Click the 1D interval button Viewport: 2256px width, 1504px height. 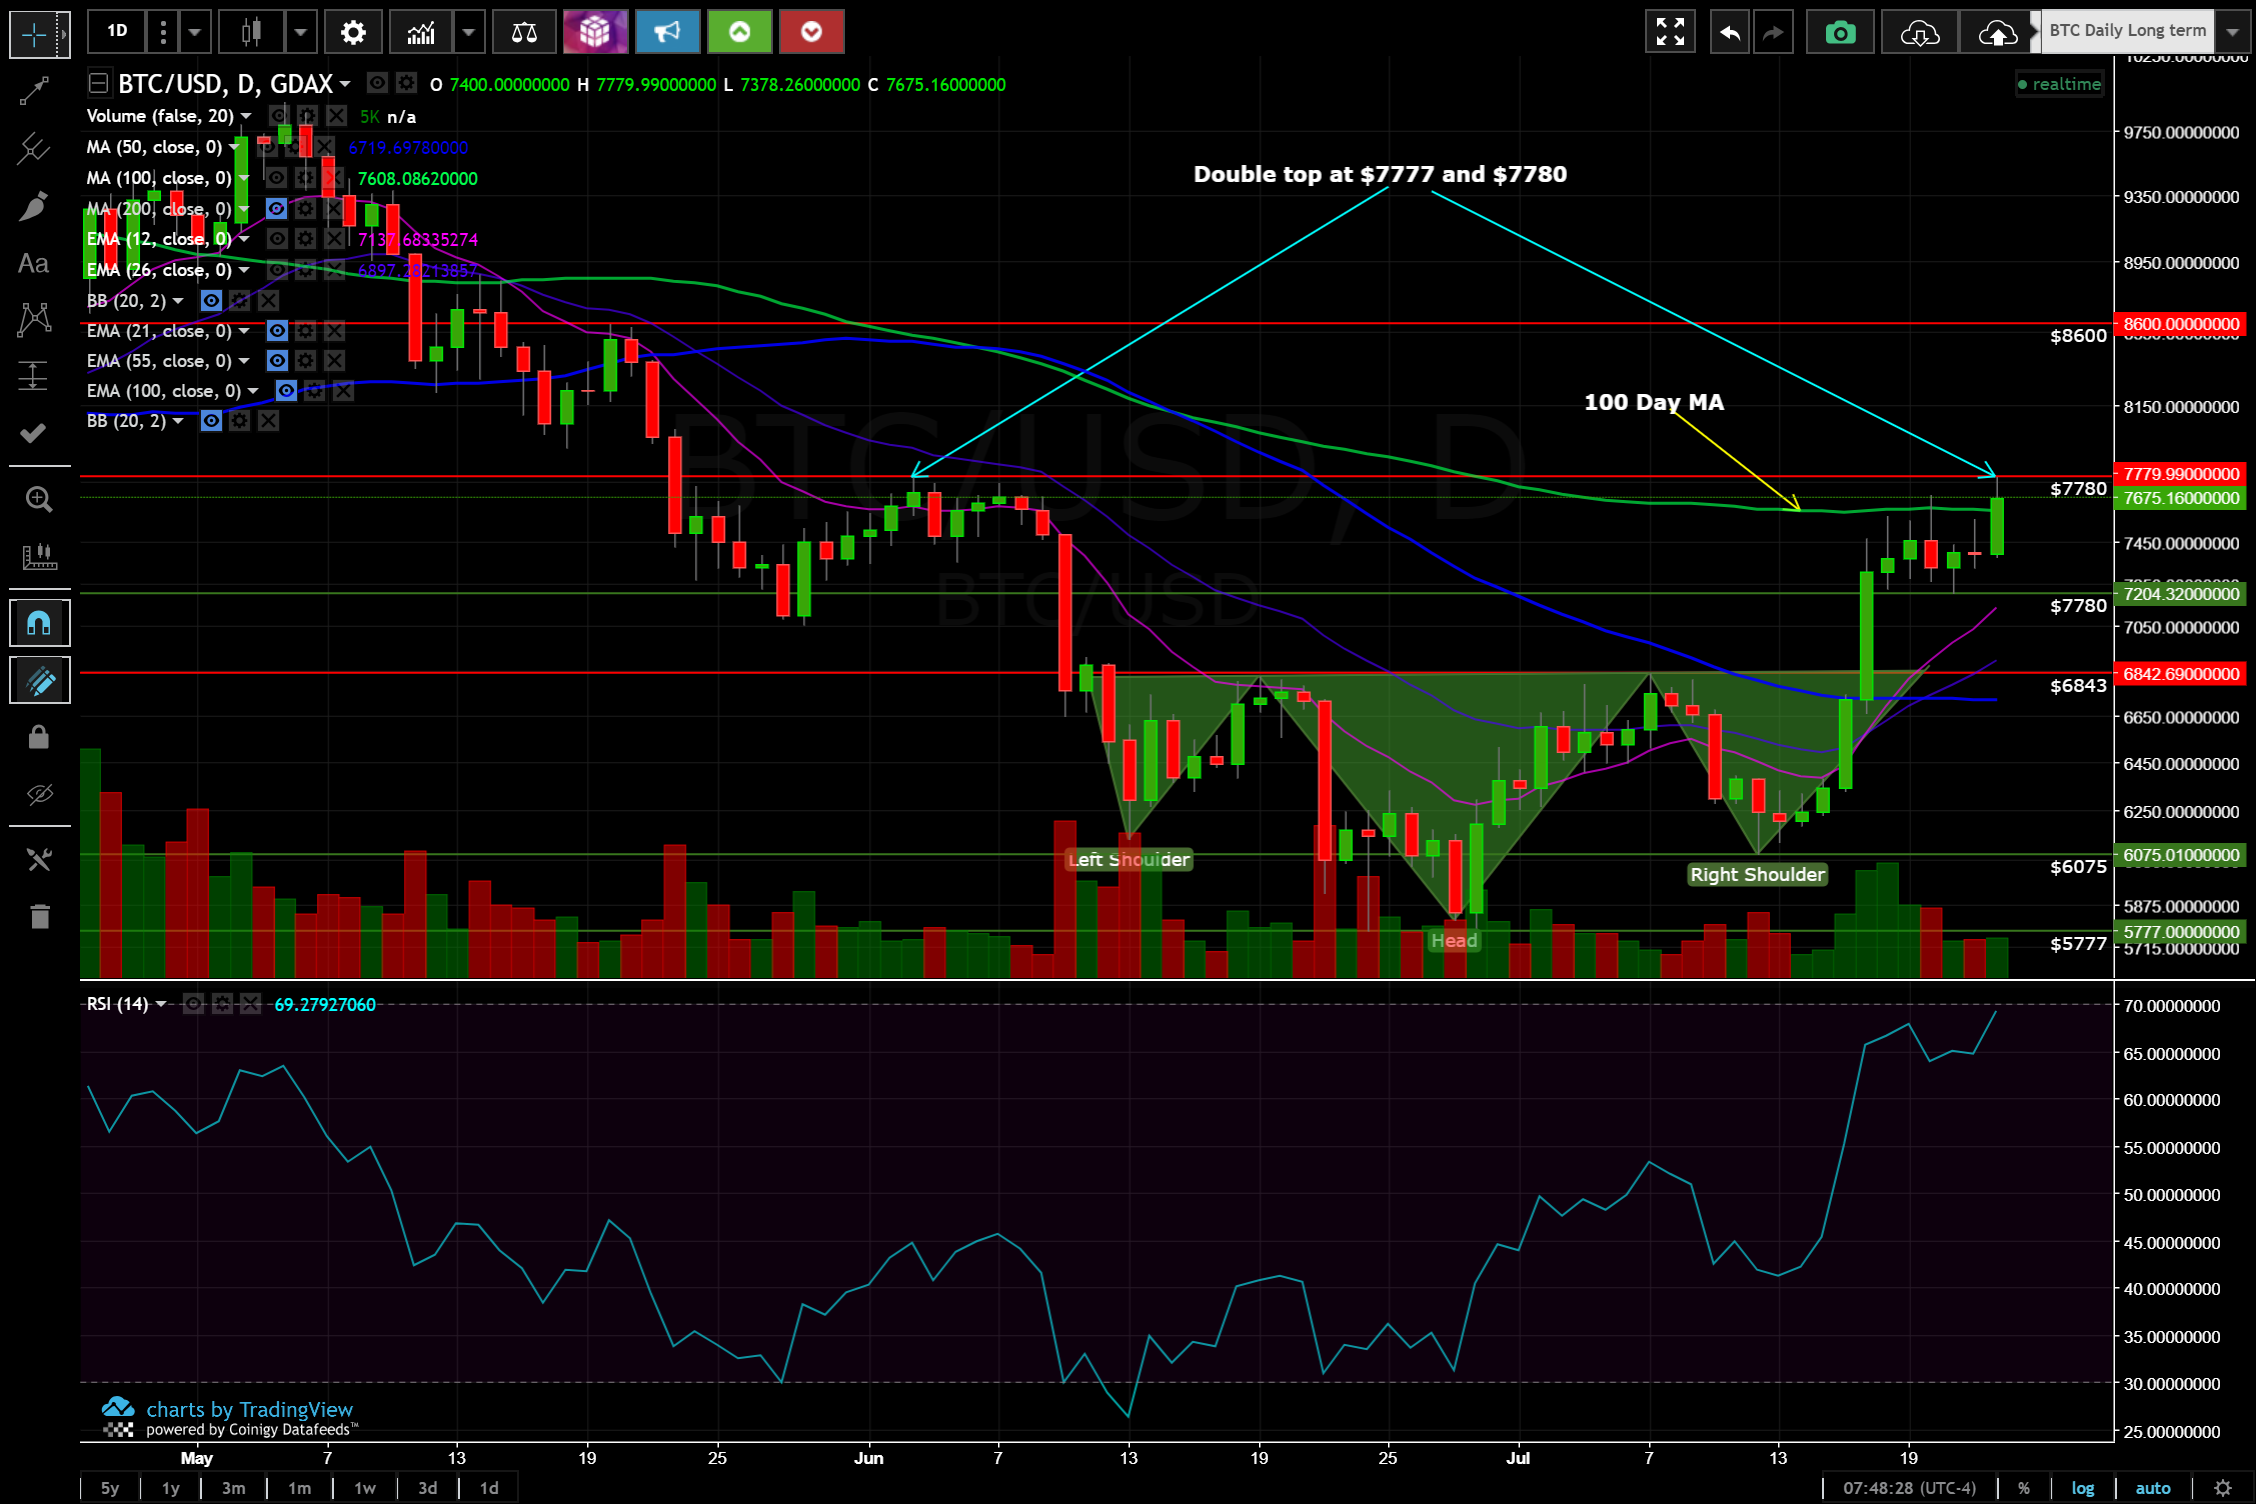[x=117, y=31]
